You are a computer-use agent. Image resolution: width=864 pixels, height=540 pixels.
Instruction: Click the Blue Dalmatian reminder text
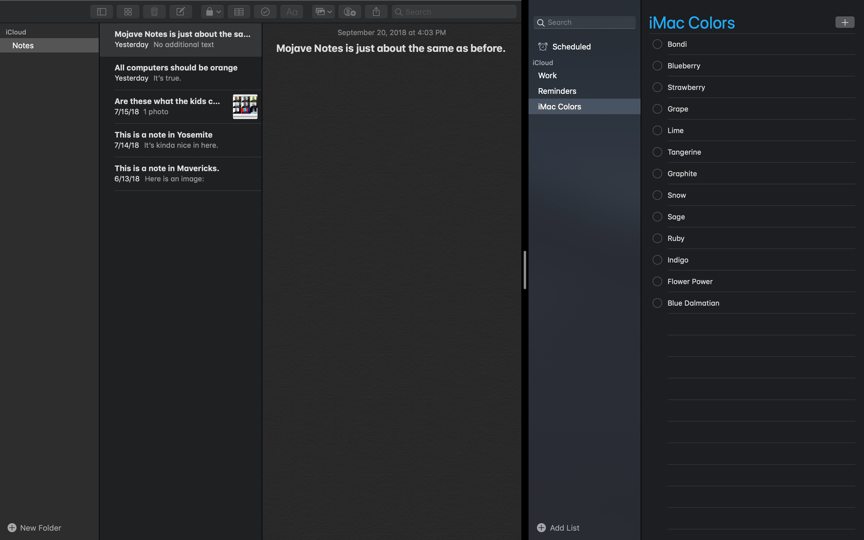pyautogui.click(x=693, y=303)
